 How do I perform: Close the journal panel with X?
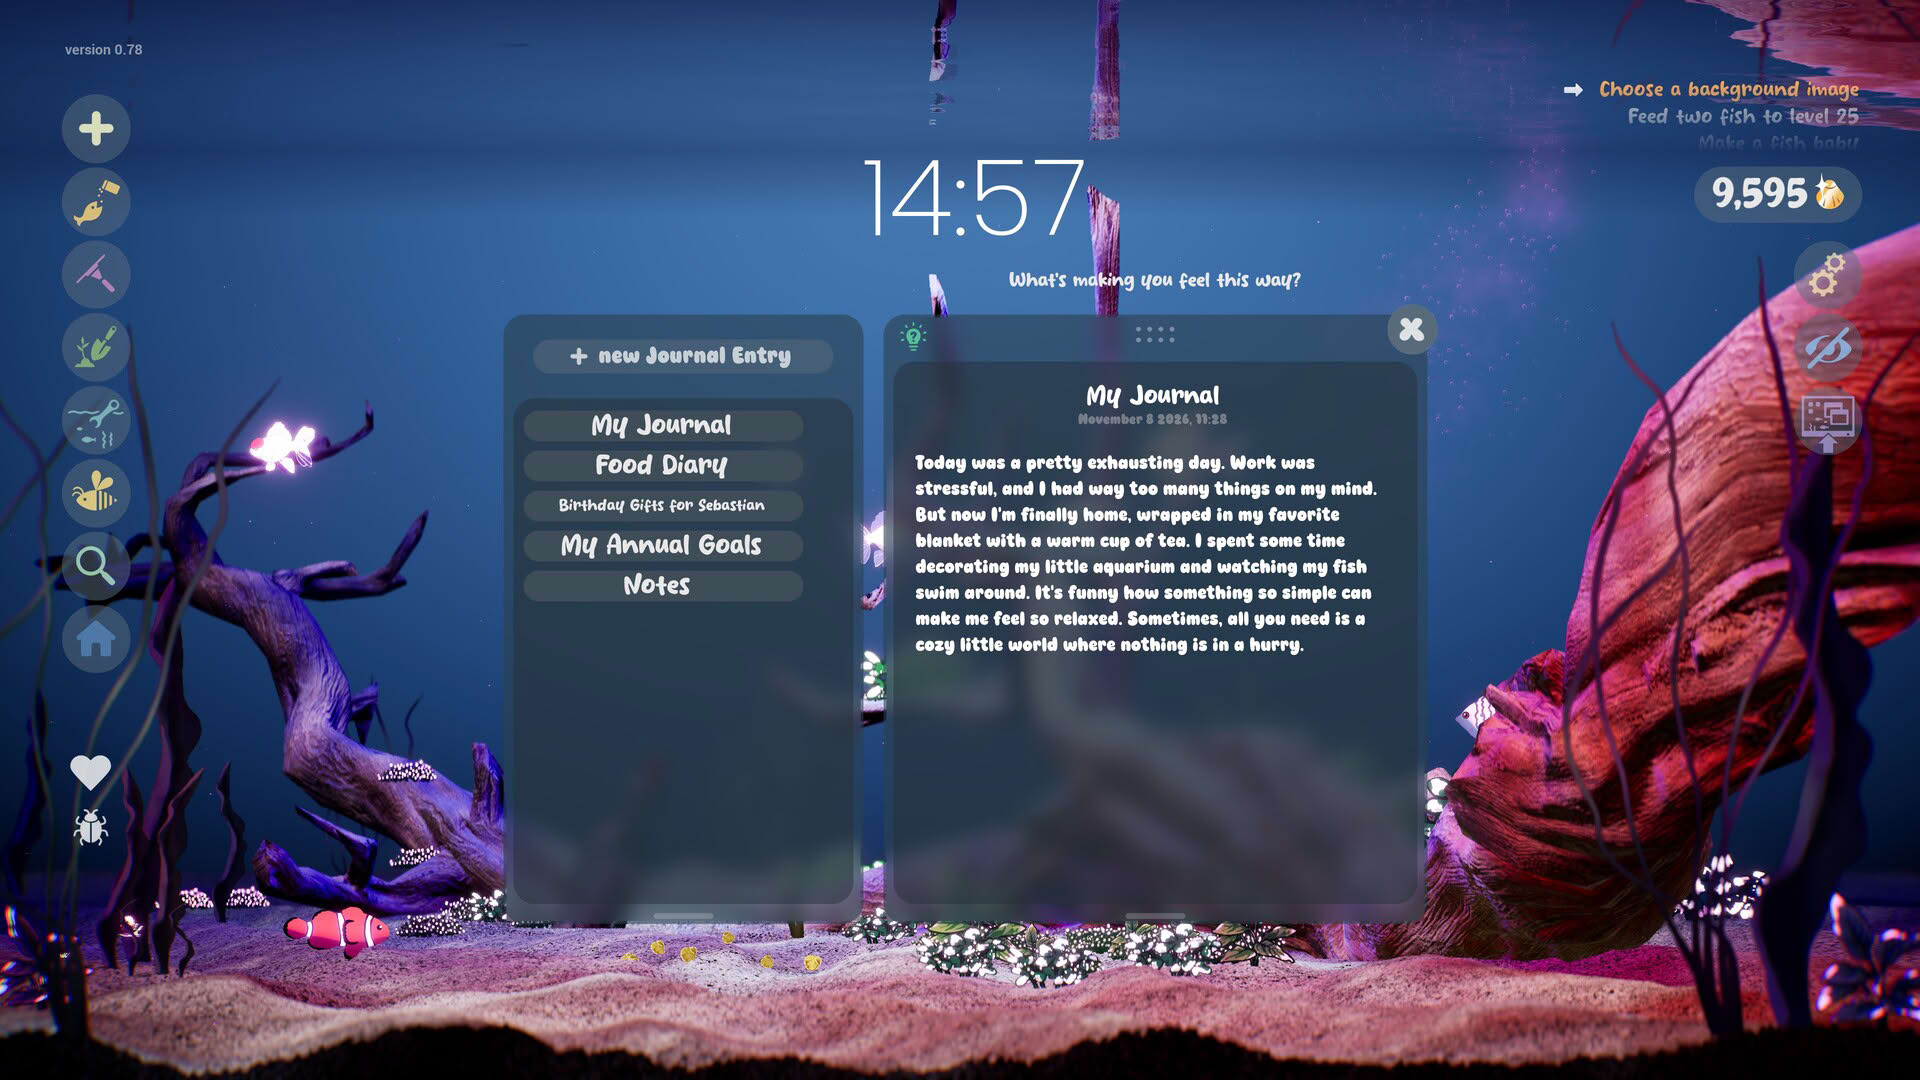1411,329
